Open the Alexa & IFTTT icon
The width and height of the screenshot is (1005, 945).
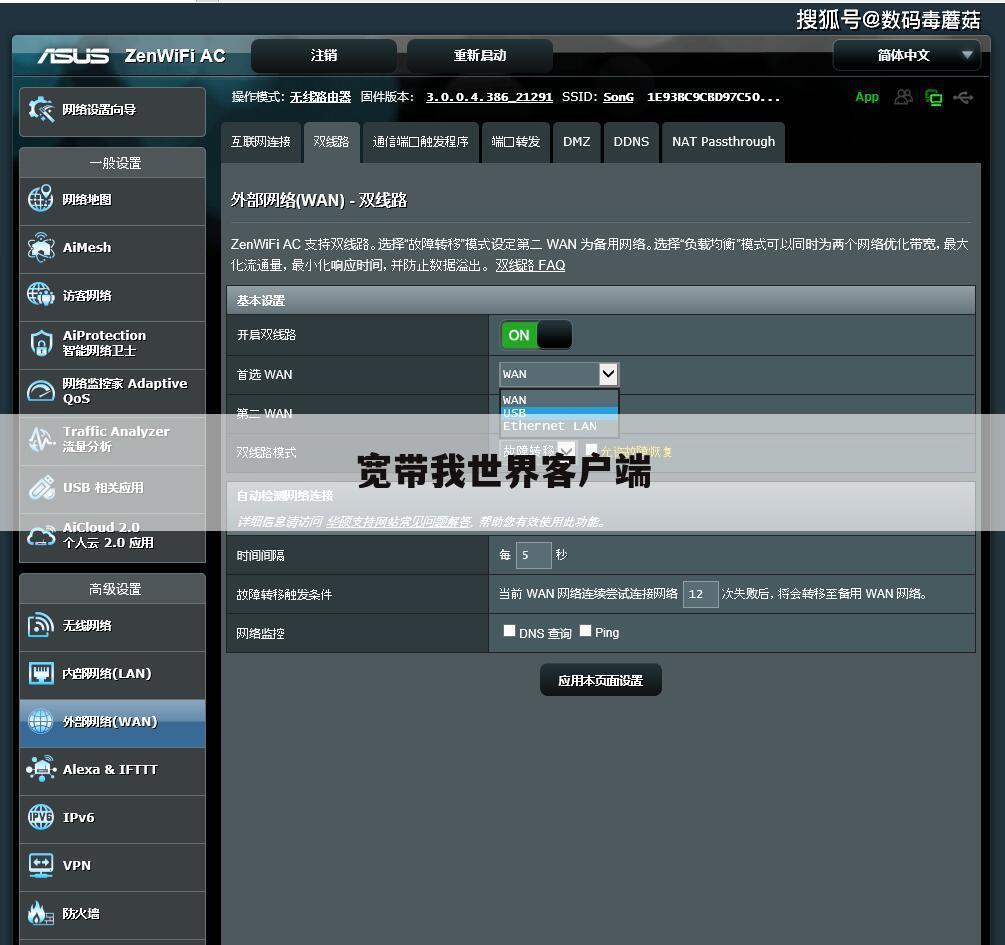click(40, 769)
